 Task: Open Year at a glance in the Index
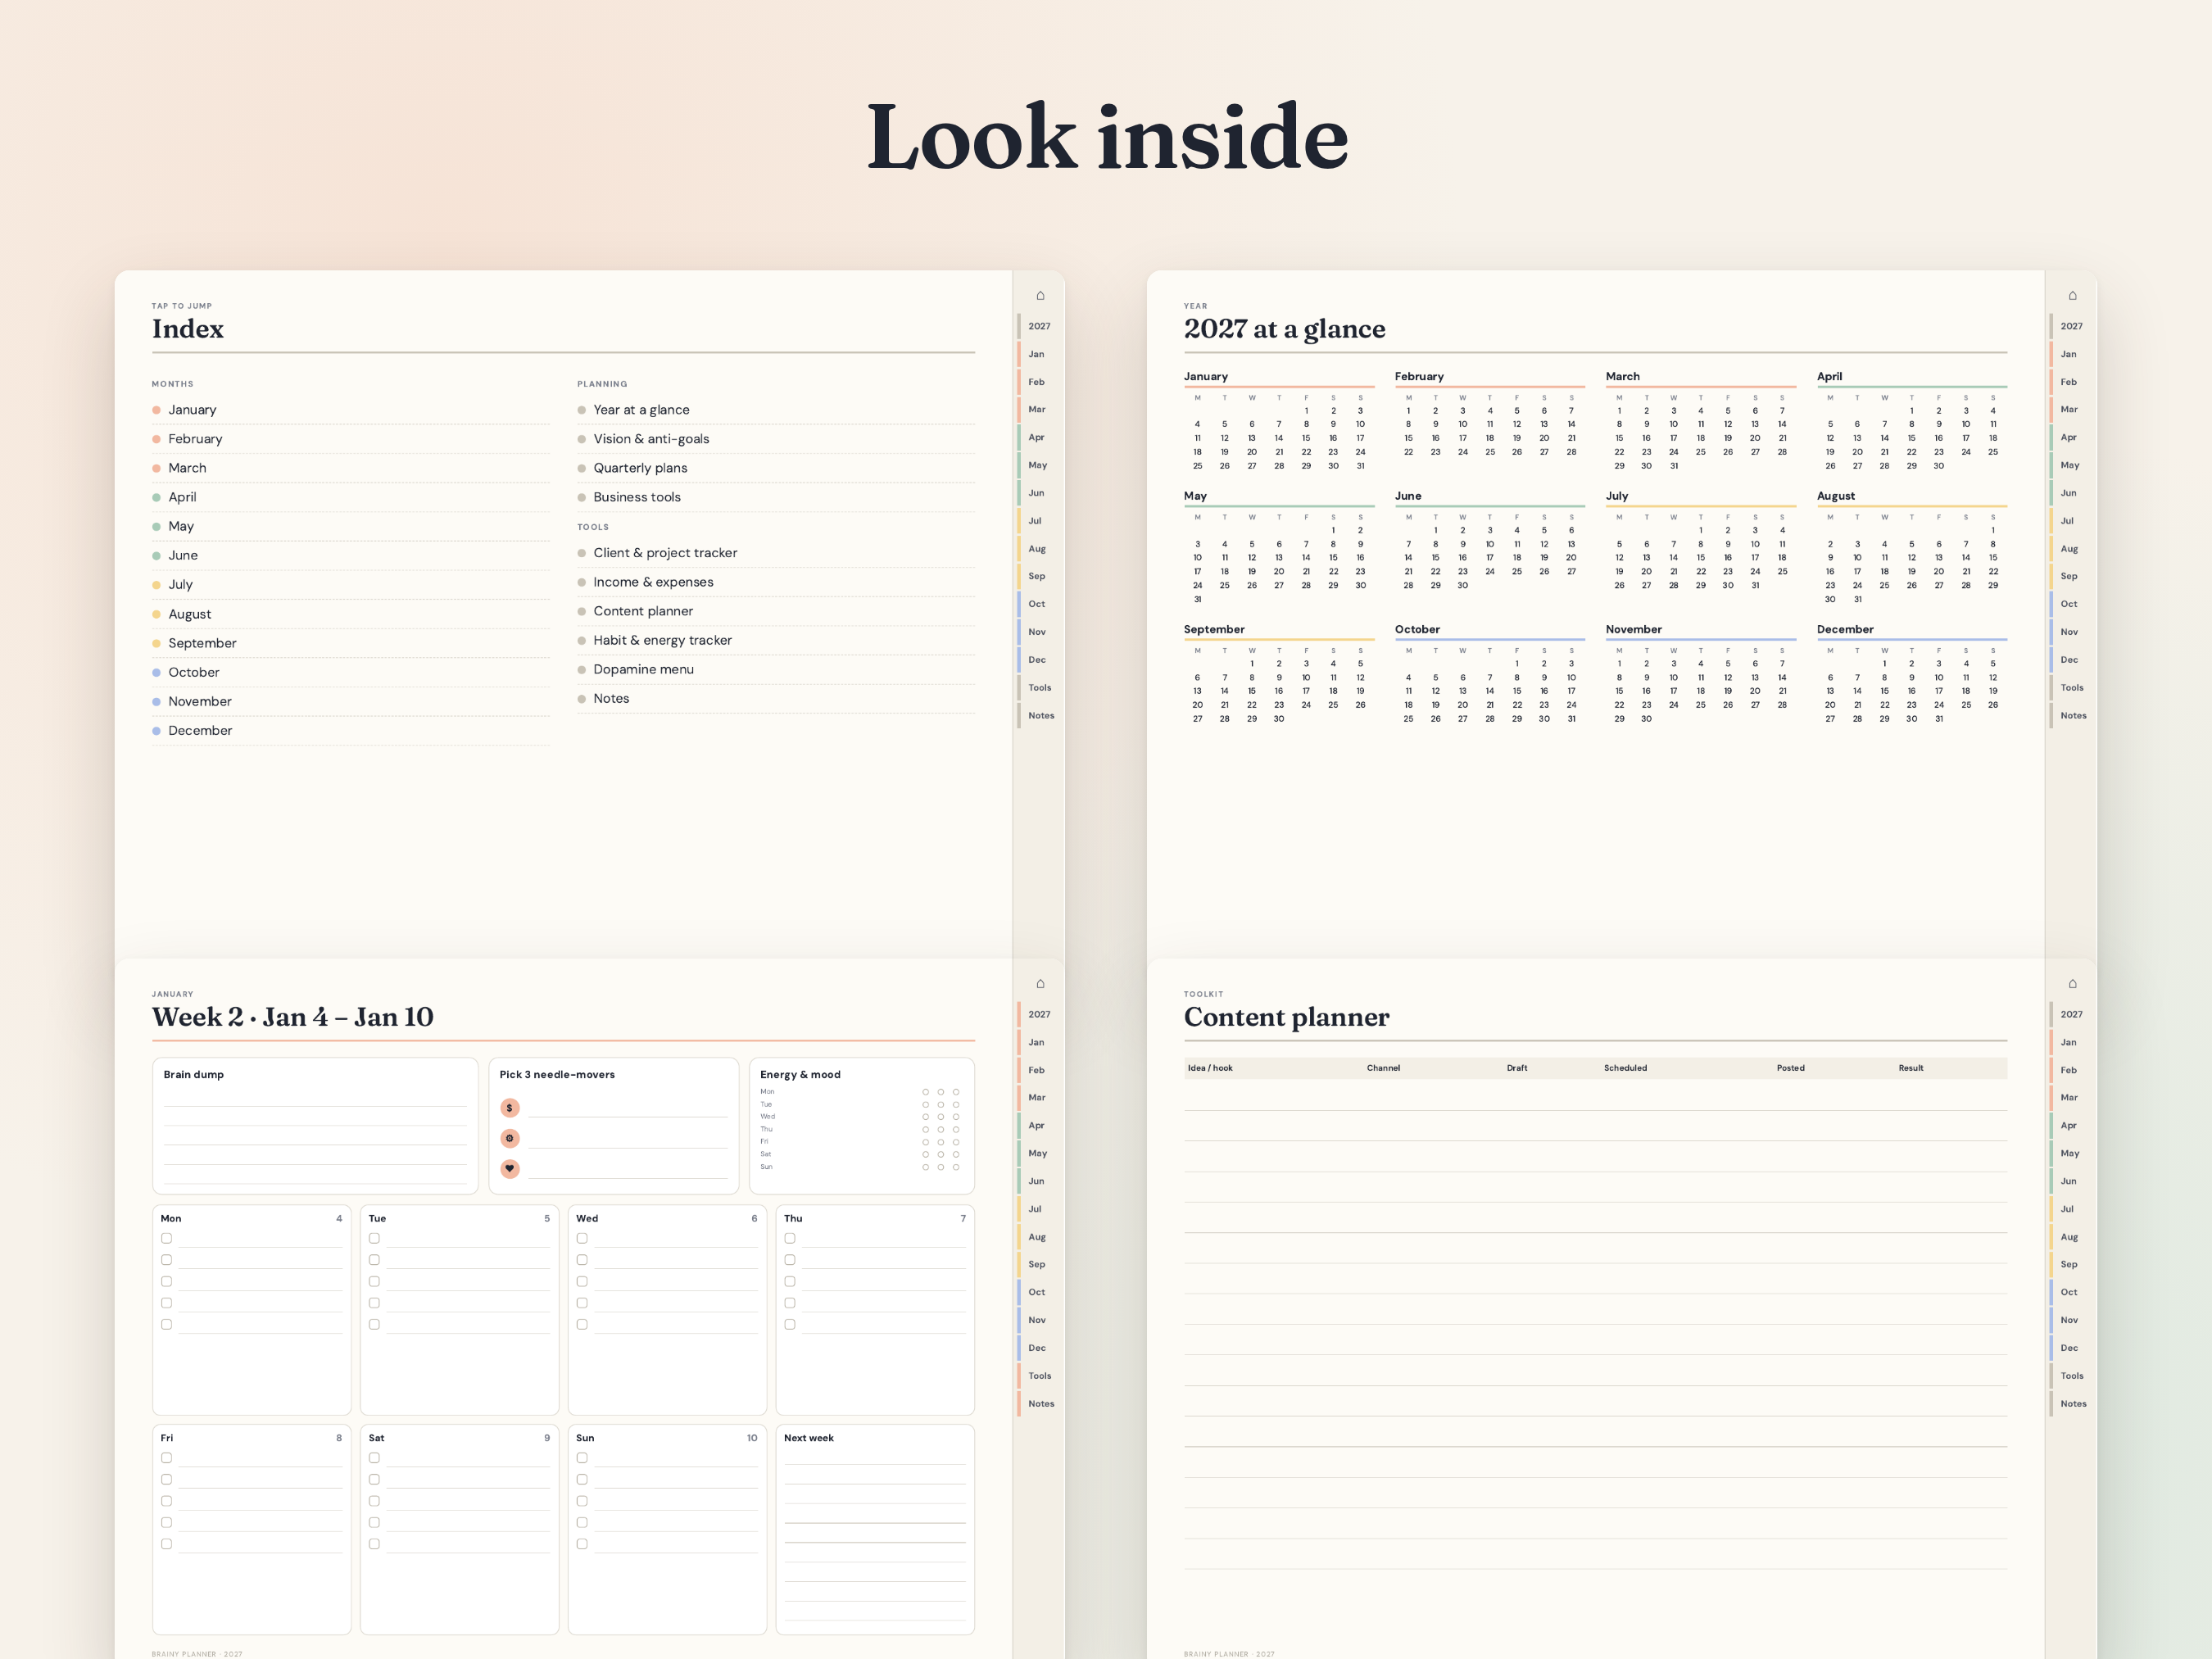(x=776, y=410)
